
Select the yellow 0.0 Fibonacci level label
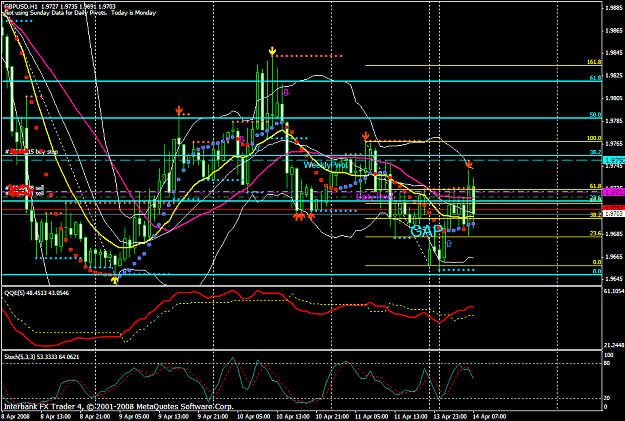tap(597, 262)
